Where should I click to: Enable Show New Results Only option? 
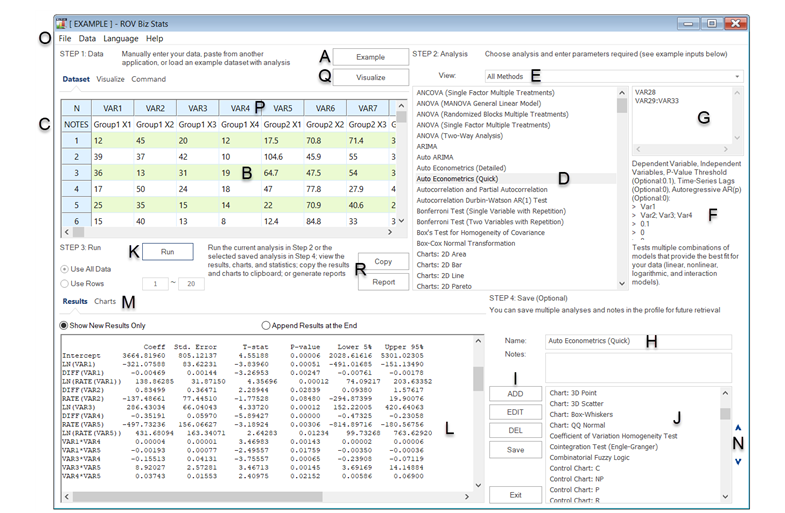pyautogui.click(x=65, y=325)
